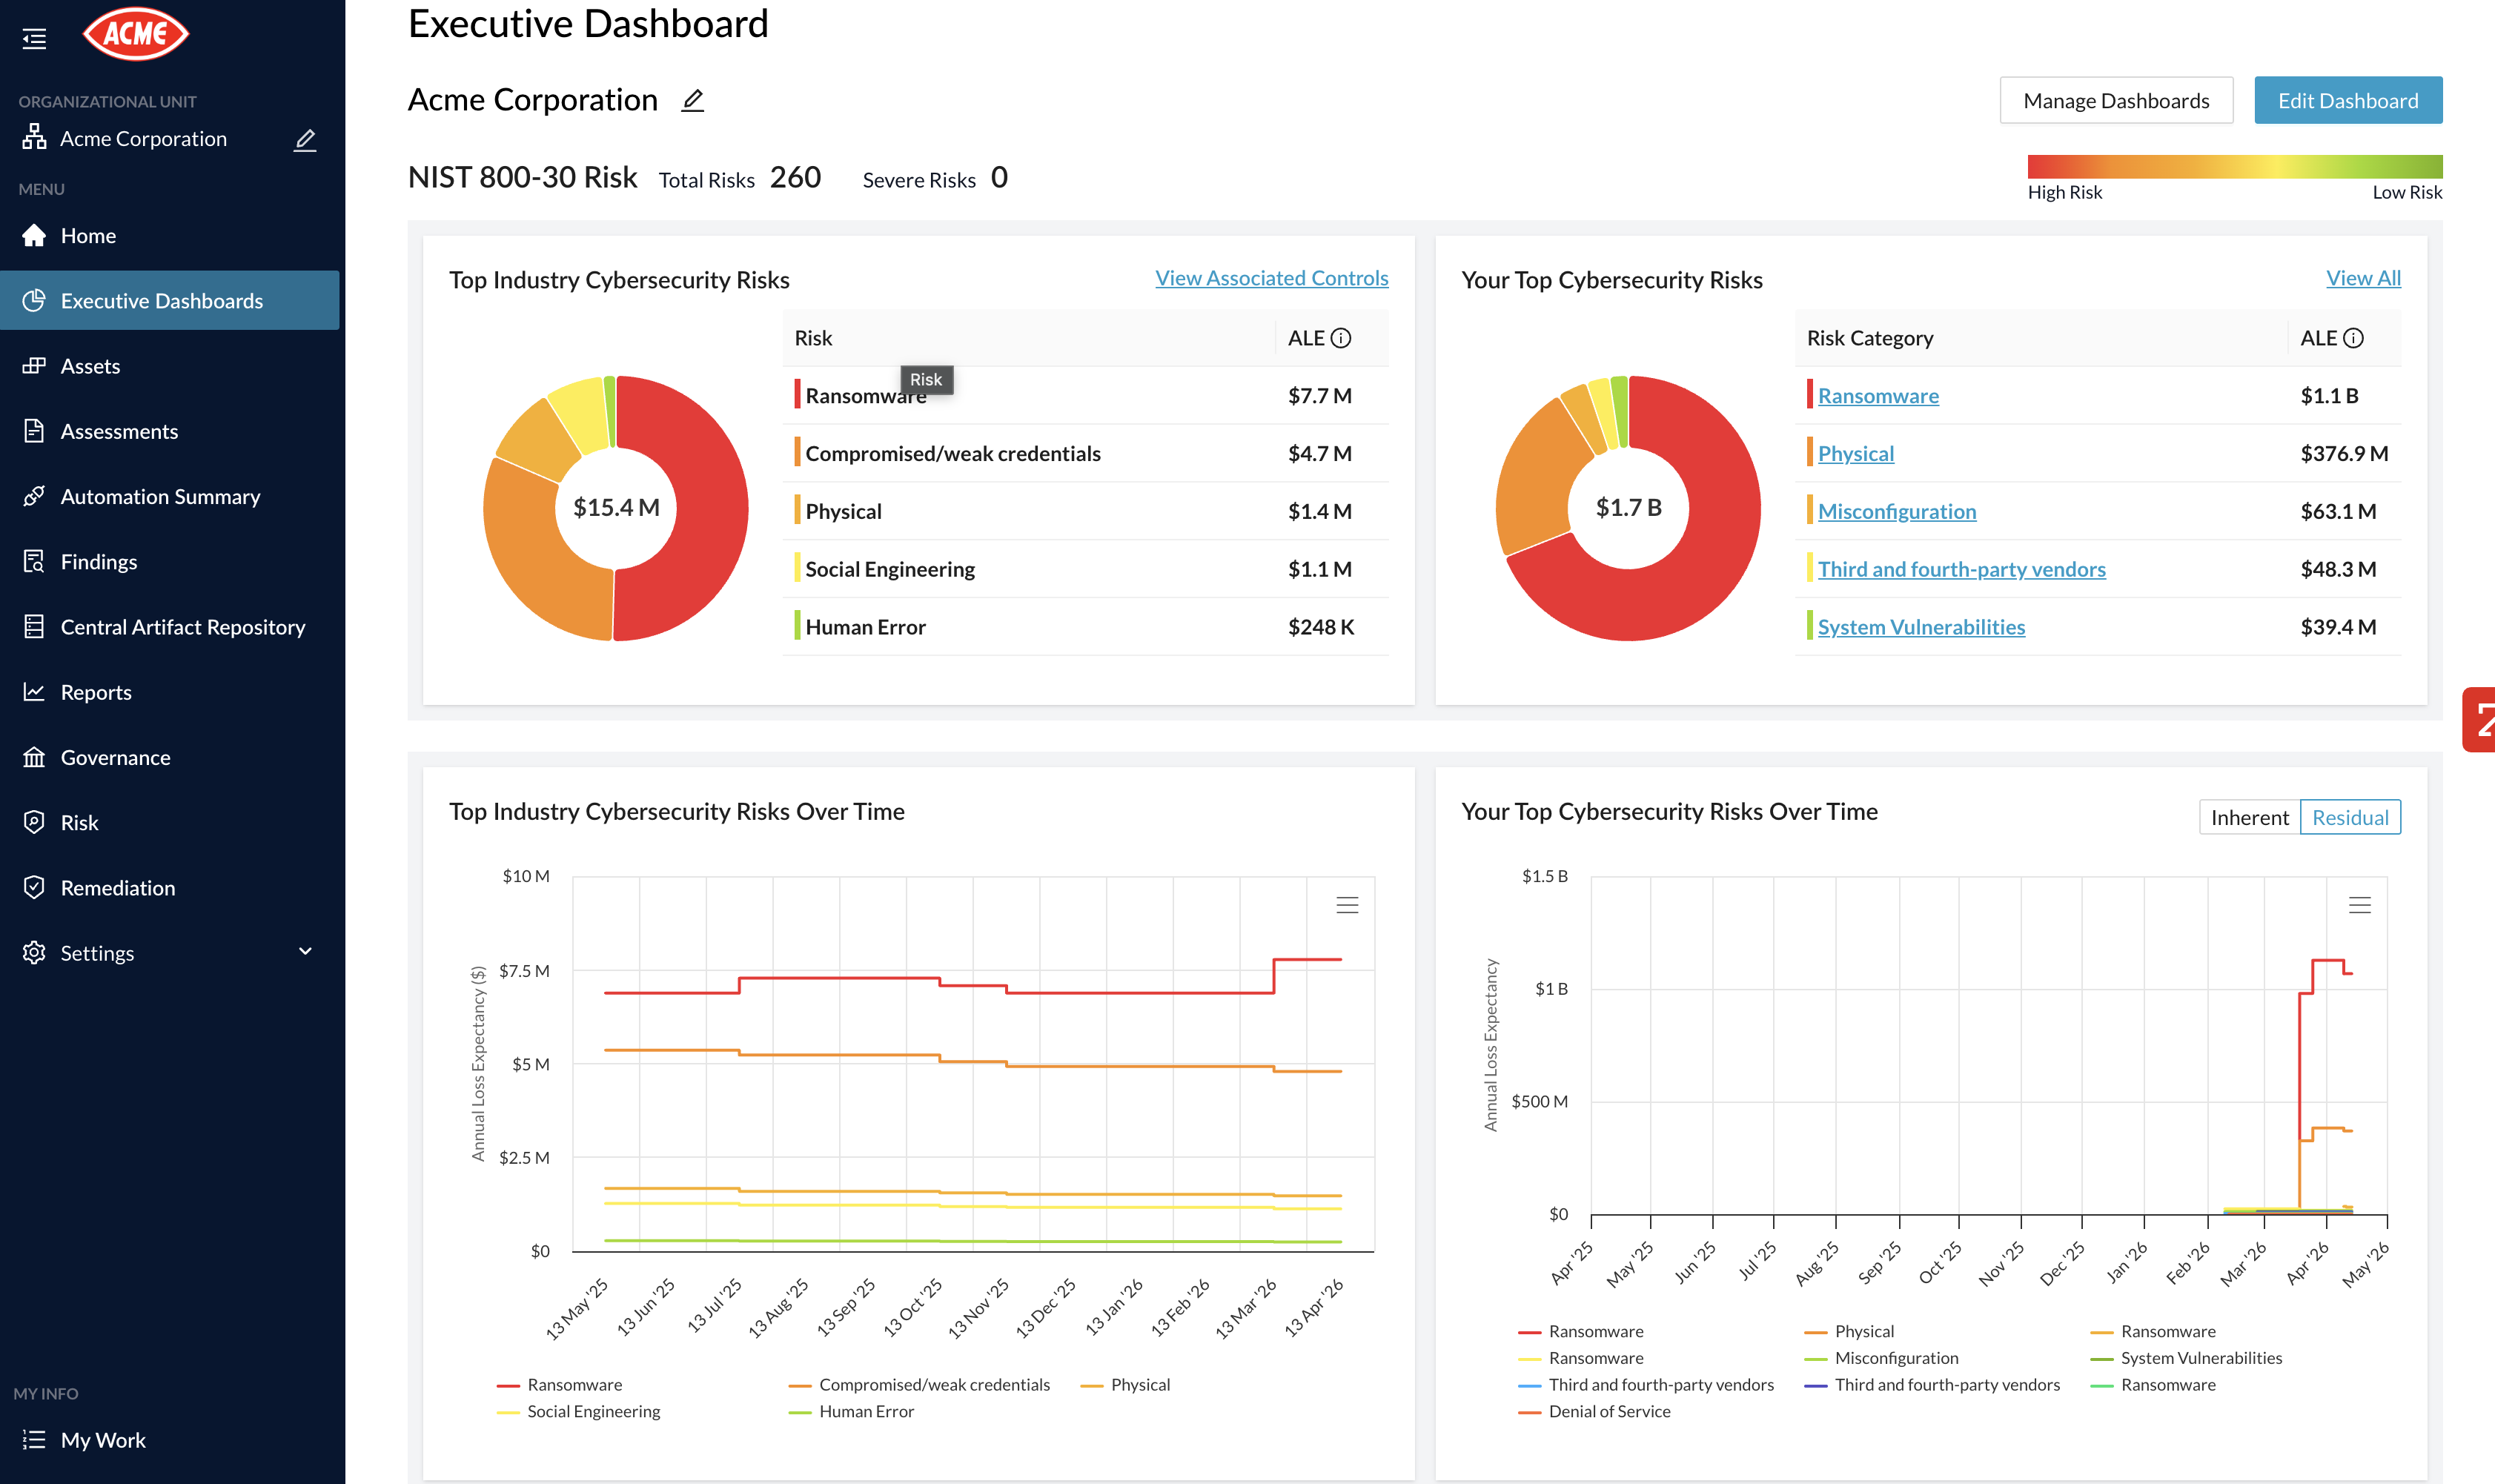Expand the Settings menu chevron
2495x1484 pixels.
coord(305,952)
